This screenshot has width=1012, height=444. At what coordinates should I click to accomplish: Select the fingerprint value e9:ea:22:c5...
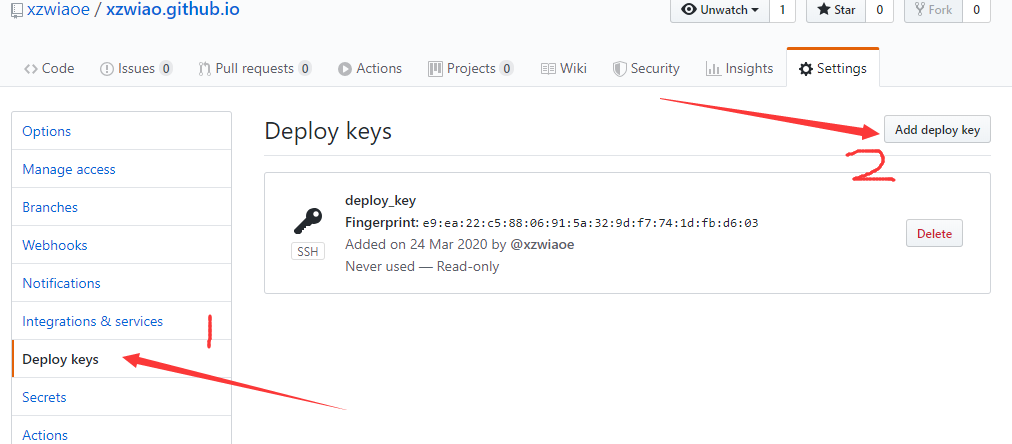pyautogui.click(x=591, y=223)
